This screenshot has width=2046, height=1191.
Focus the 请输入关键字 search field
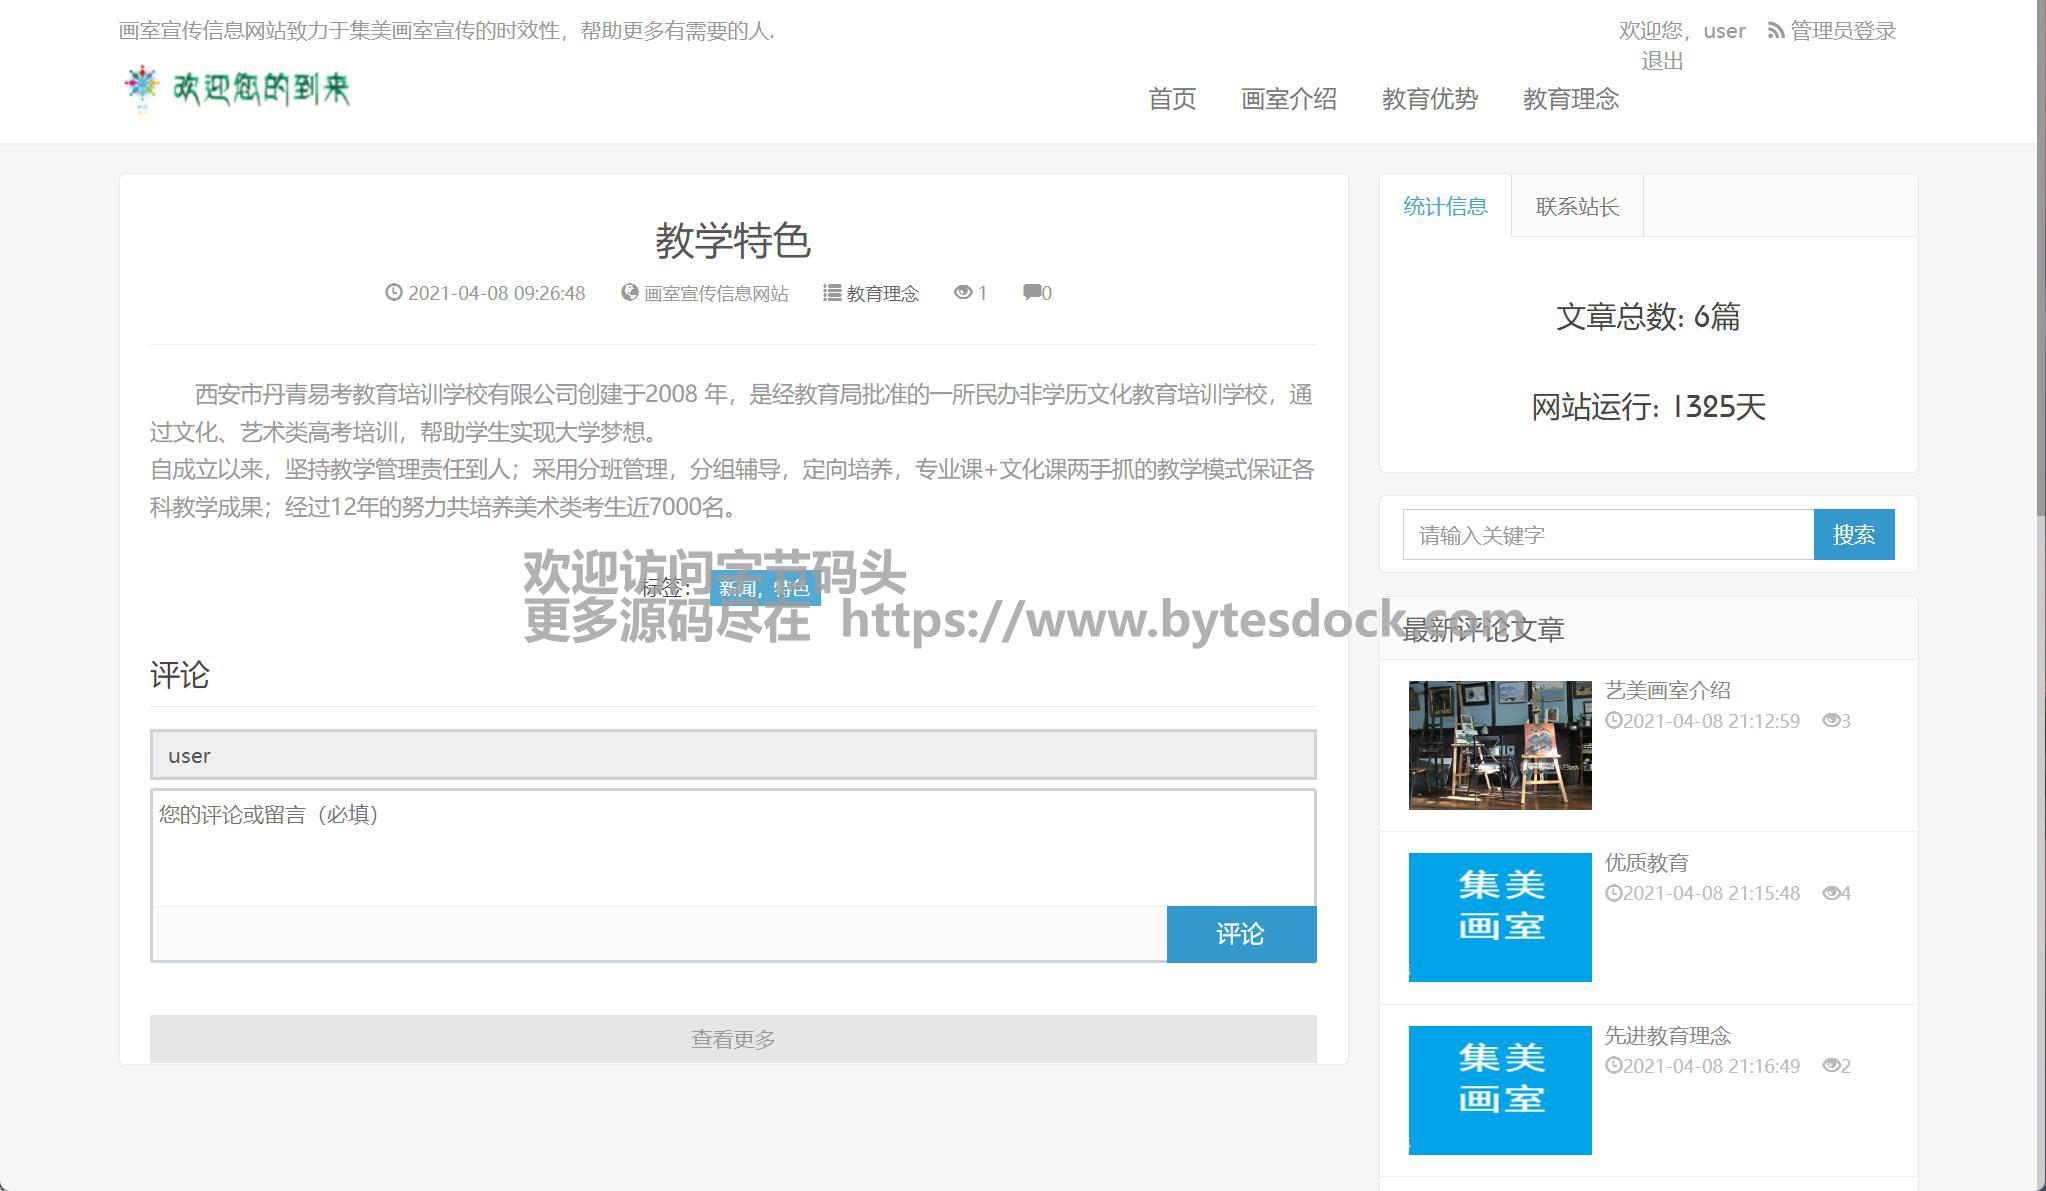coord(1607,535)
